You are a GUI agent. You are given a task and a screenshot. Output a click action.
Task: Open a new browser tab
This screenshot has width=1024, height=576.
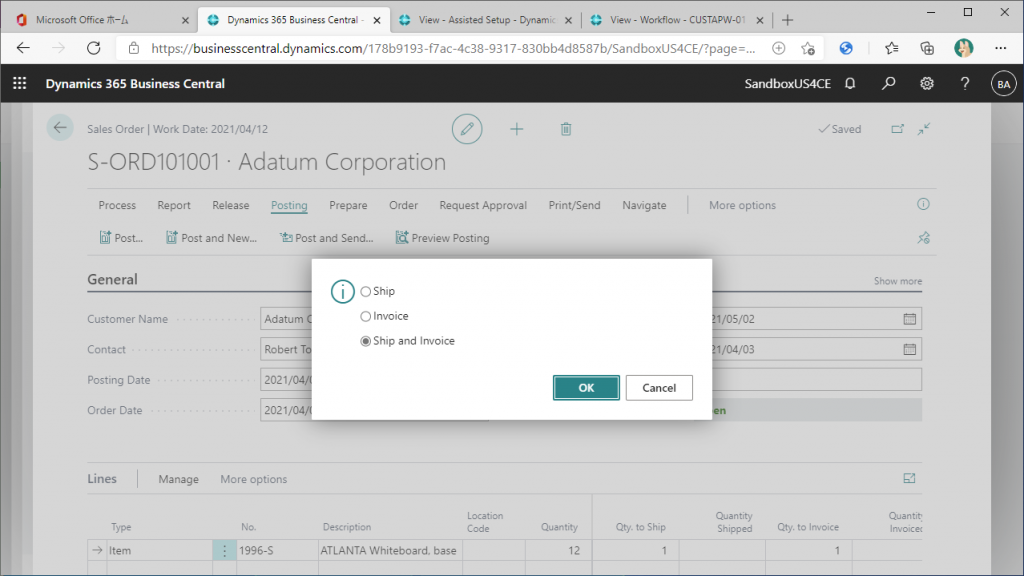tap(787, 20)
